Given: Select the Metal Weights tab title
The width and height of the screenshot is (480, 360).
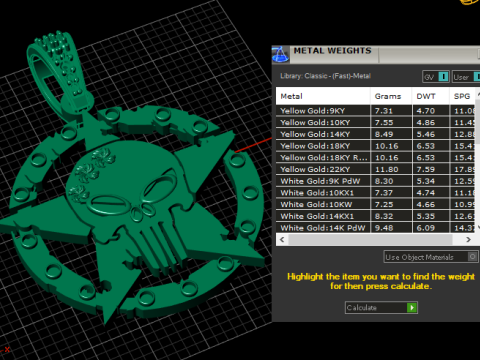Looking at the screenshot, I should [x=332, y=51].
